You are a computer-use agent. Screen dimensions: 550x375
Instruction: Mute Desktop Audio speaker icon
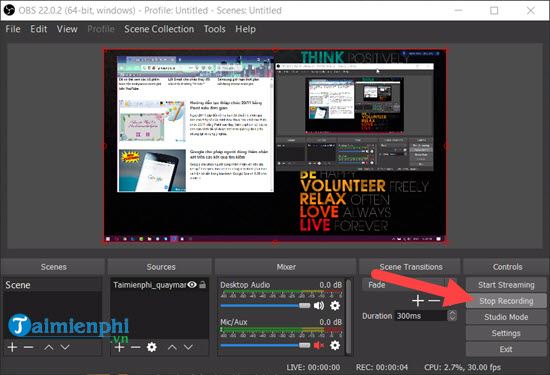[x=318, y=306]
